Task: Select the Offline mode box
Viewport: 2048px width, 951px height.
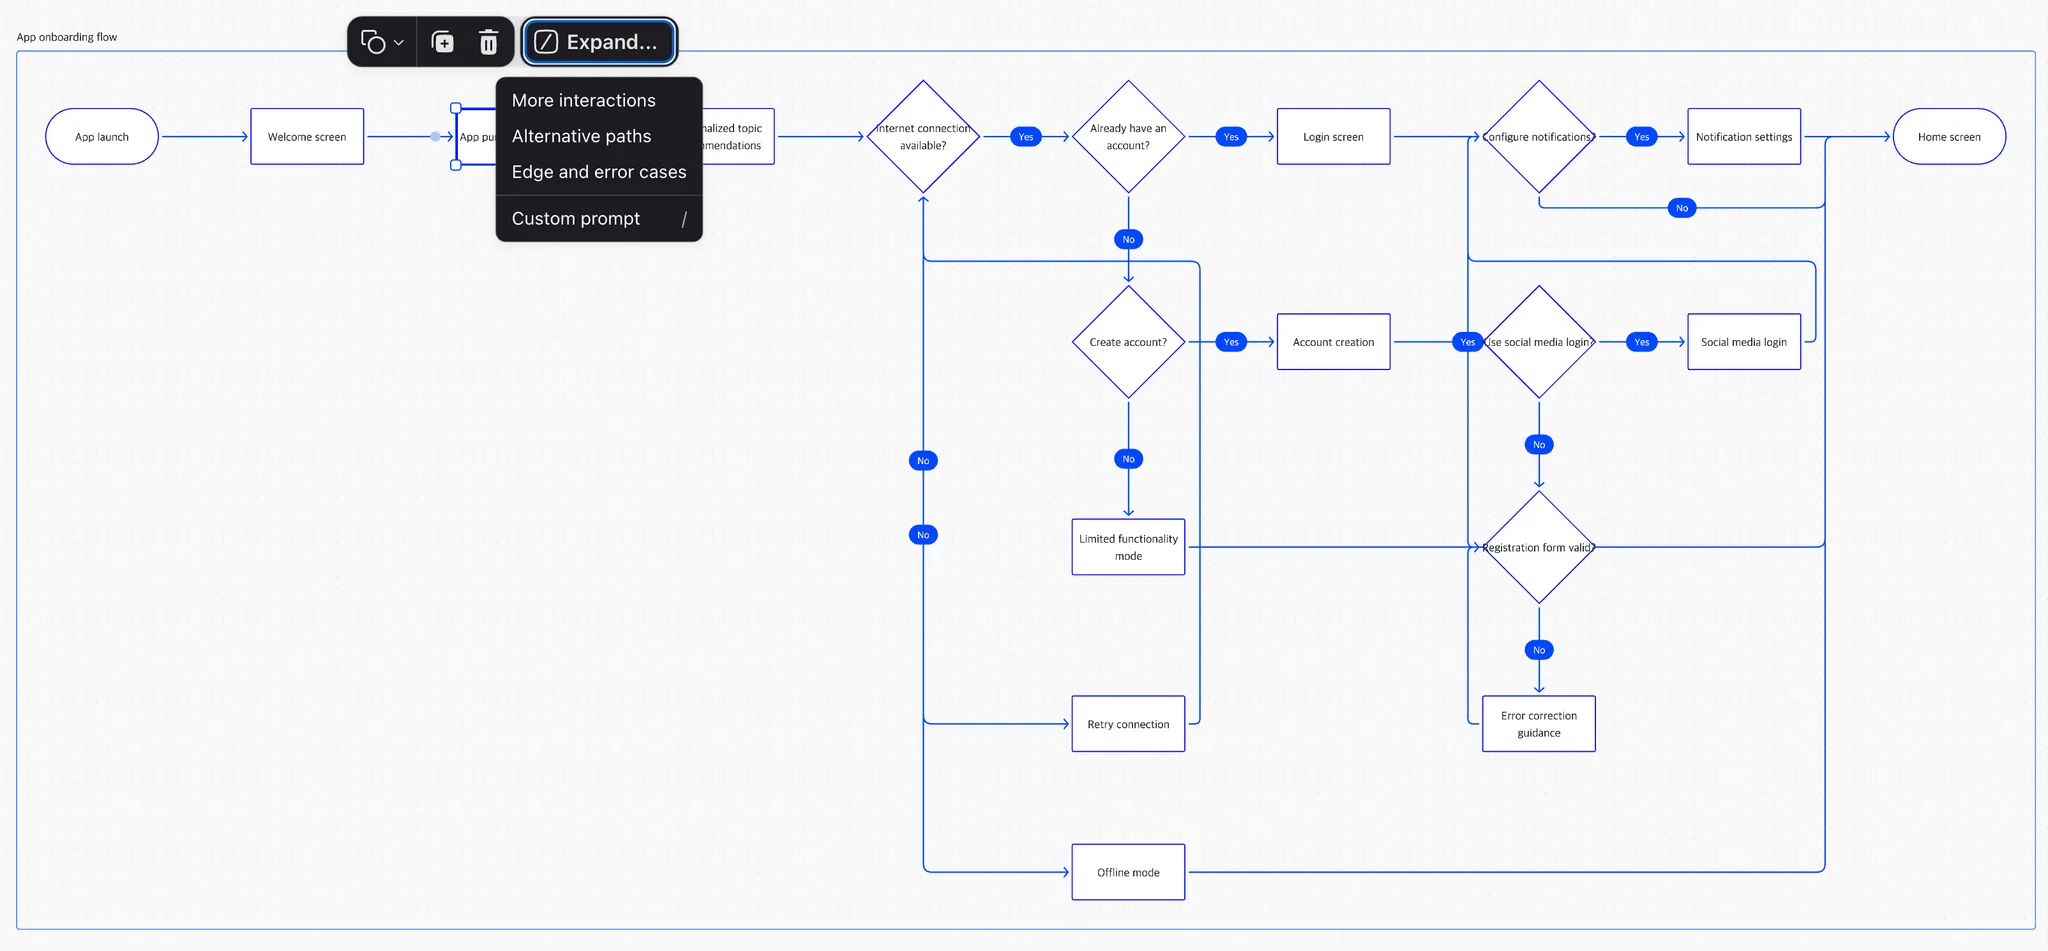Action: tap(1128, 872)
